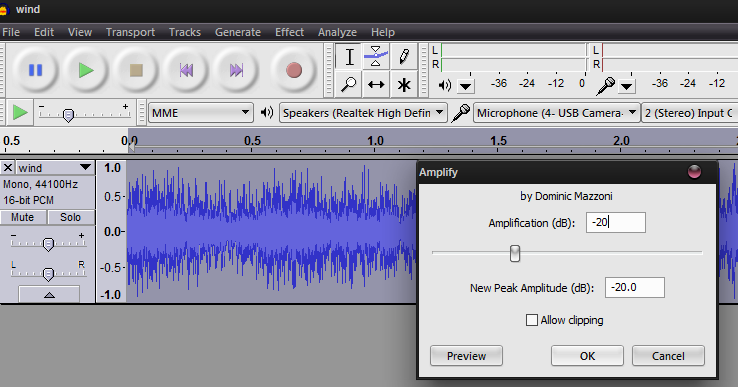Screen dimensions: 738x387
Task: Click the output speaker meter icon
Action: point(445,85)
